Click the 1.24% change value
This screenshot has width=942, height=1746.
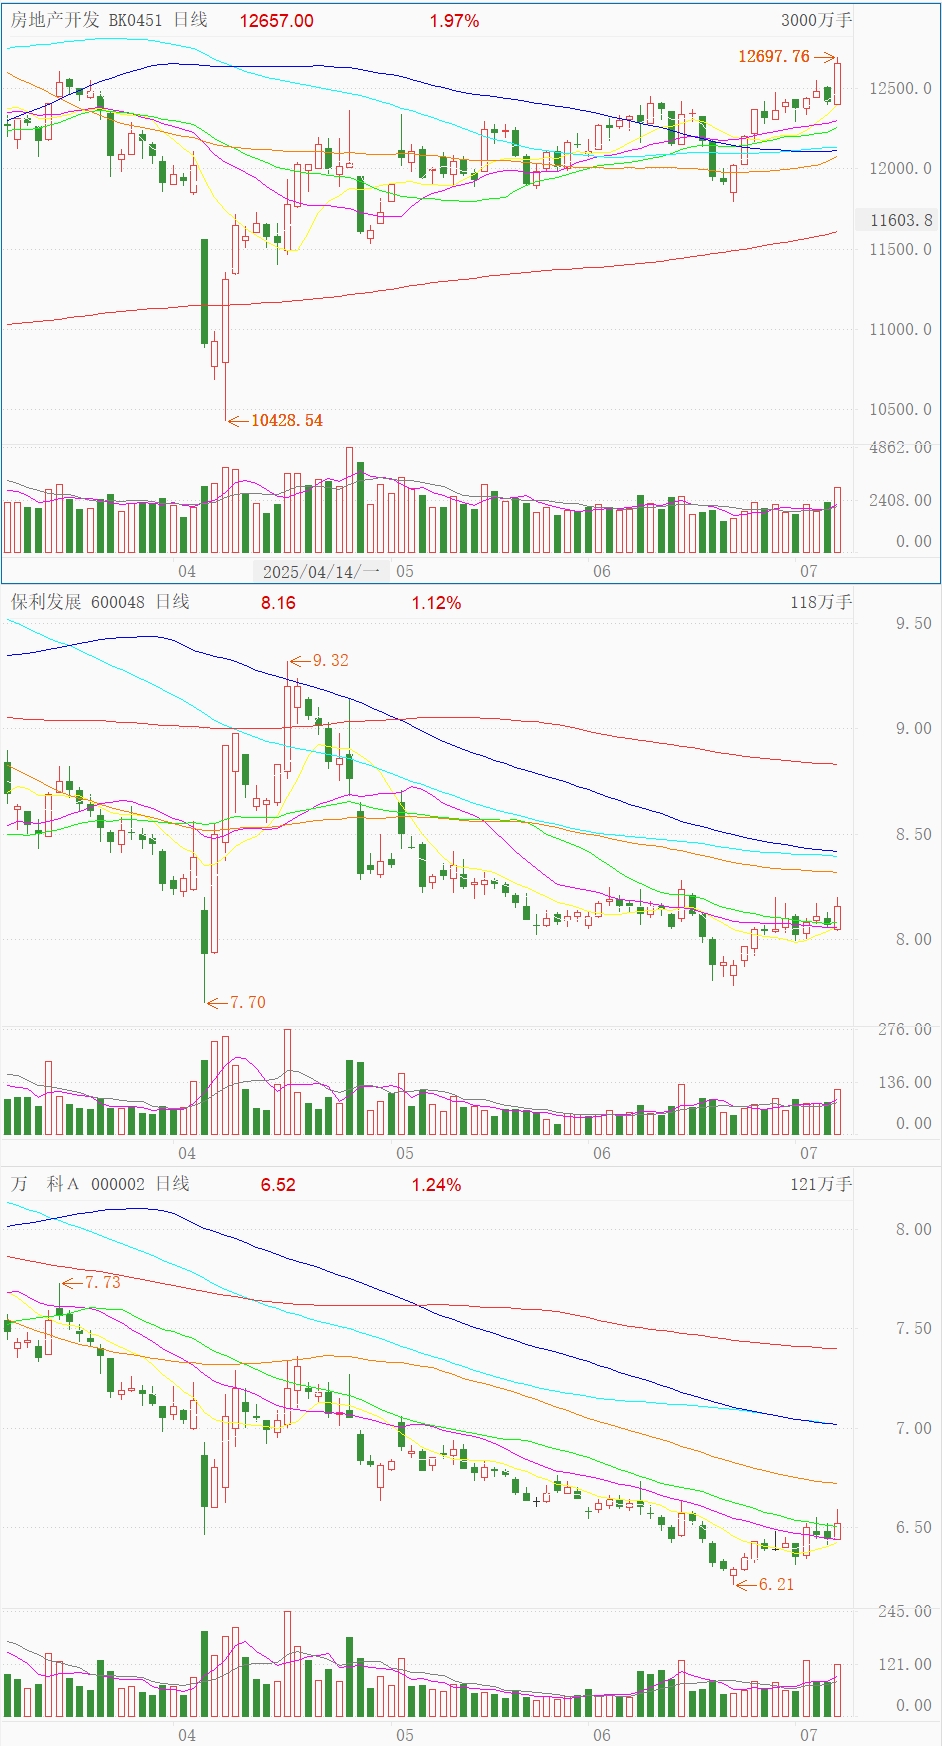tap(436, 1185)
